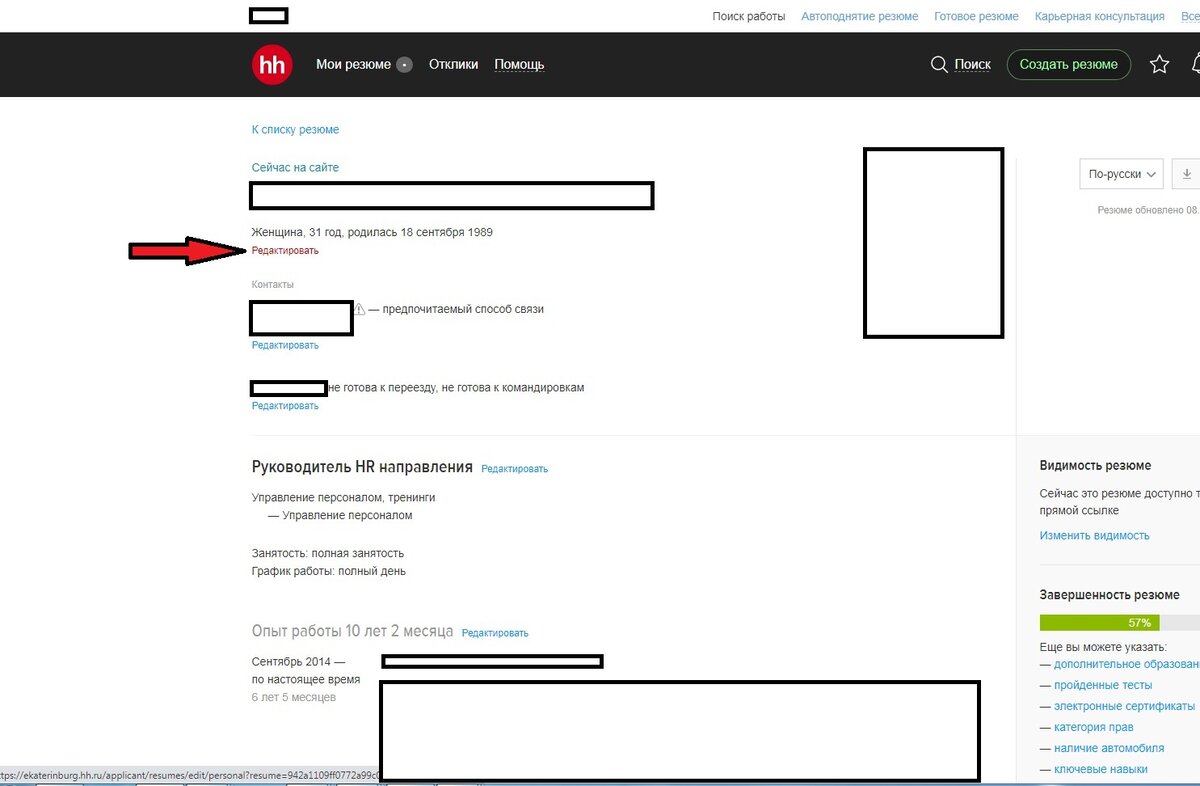Click электронные сертификаты suggestion link

click(1124, 706)
